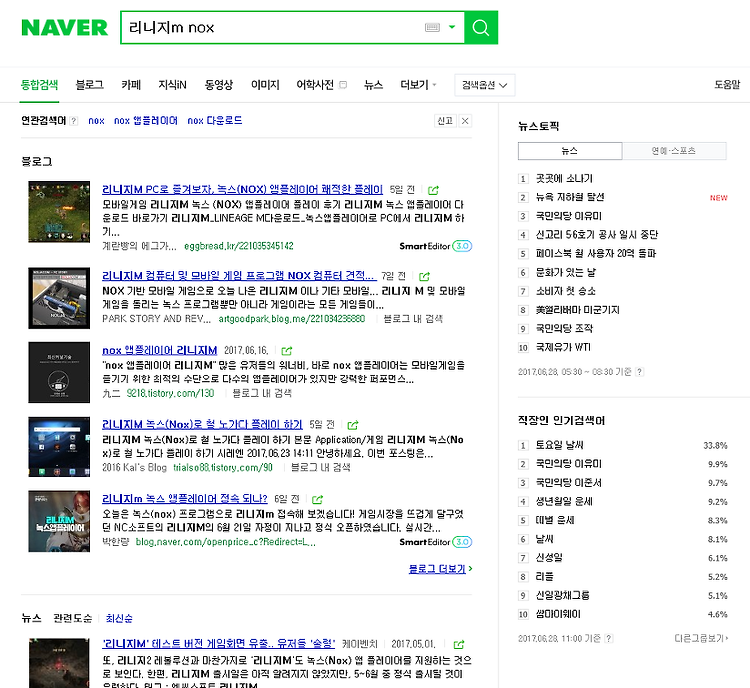Click eggbread.kr URL link
Image resolution: width=750 pixels, height=688 pixels.
[x=239, y=246]
